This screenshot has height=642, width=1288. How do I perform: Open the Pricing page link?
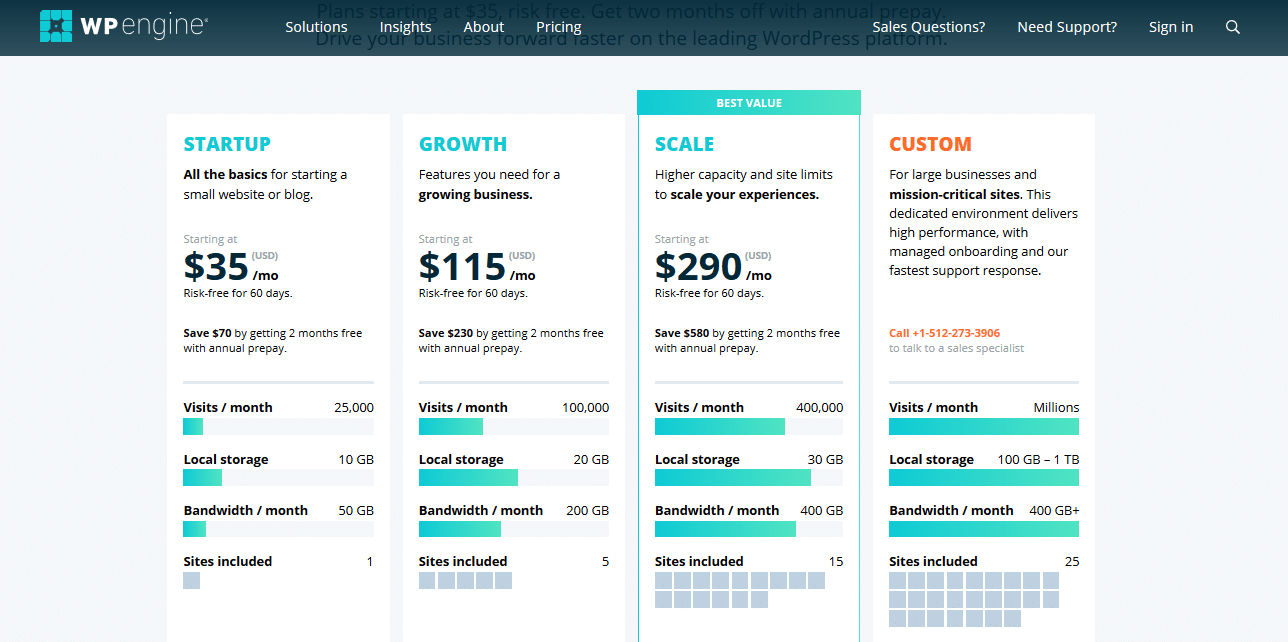pyautogui.click(x=559, y=27)
